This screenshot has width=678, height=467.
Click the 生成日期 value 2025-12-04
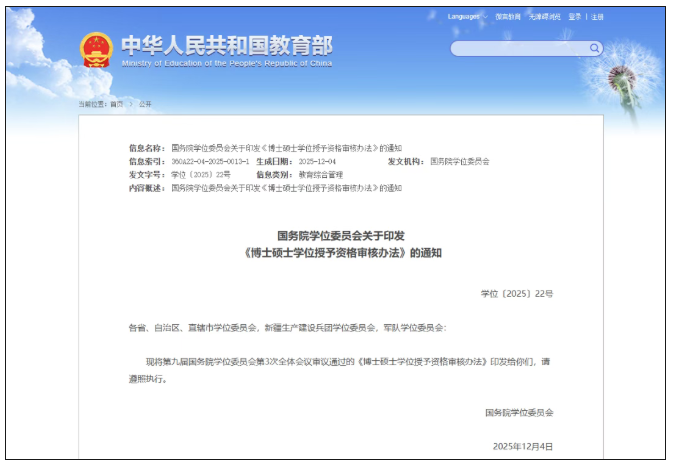(x=316, y=161)
